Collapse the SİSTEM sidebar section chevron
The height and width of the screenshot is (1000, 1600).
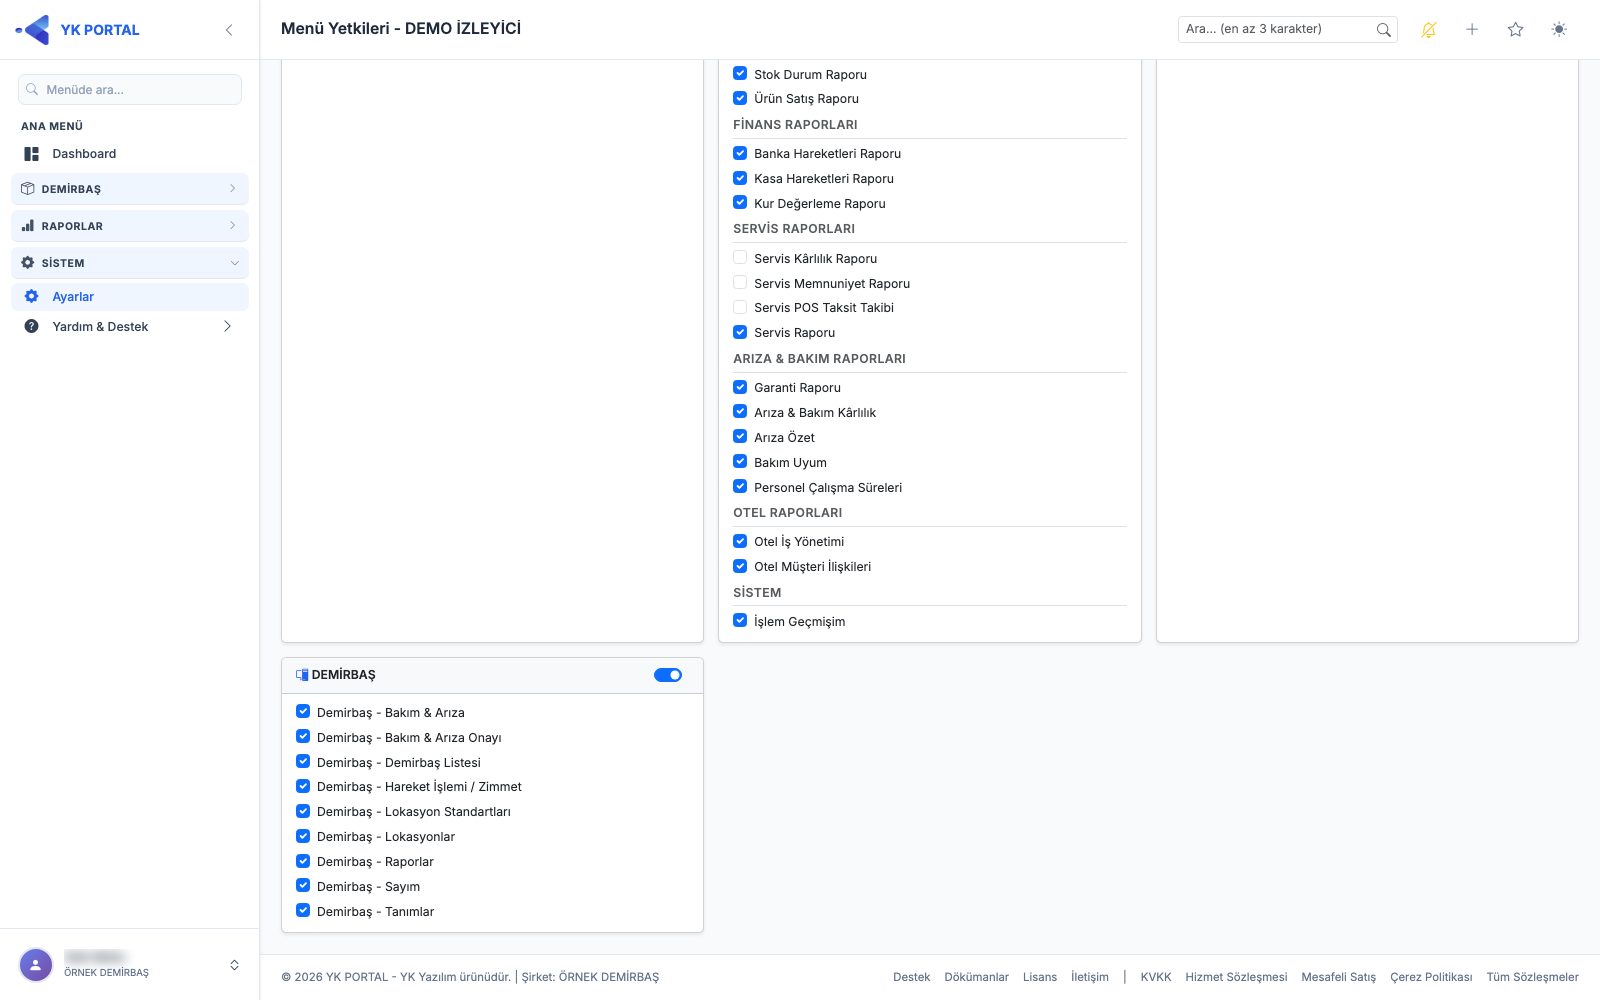pos(235,263)
